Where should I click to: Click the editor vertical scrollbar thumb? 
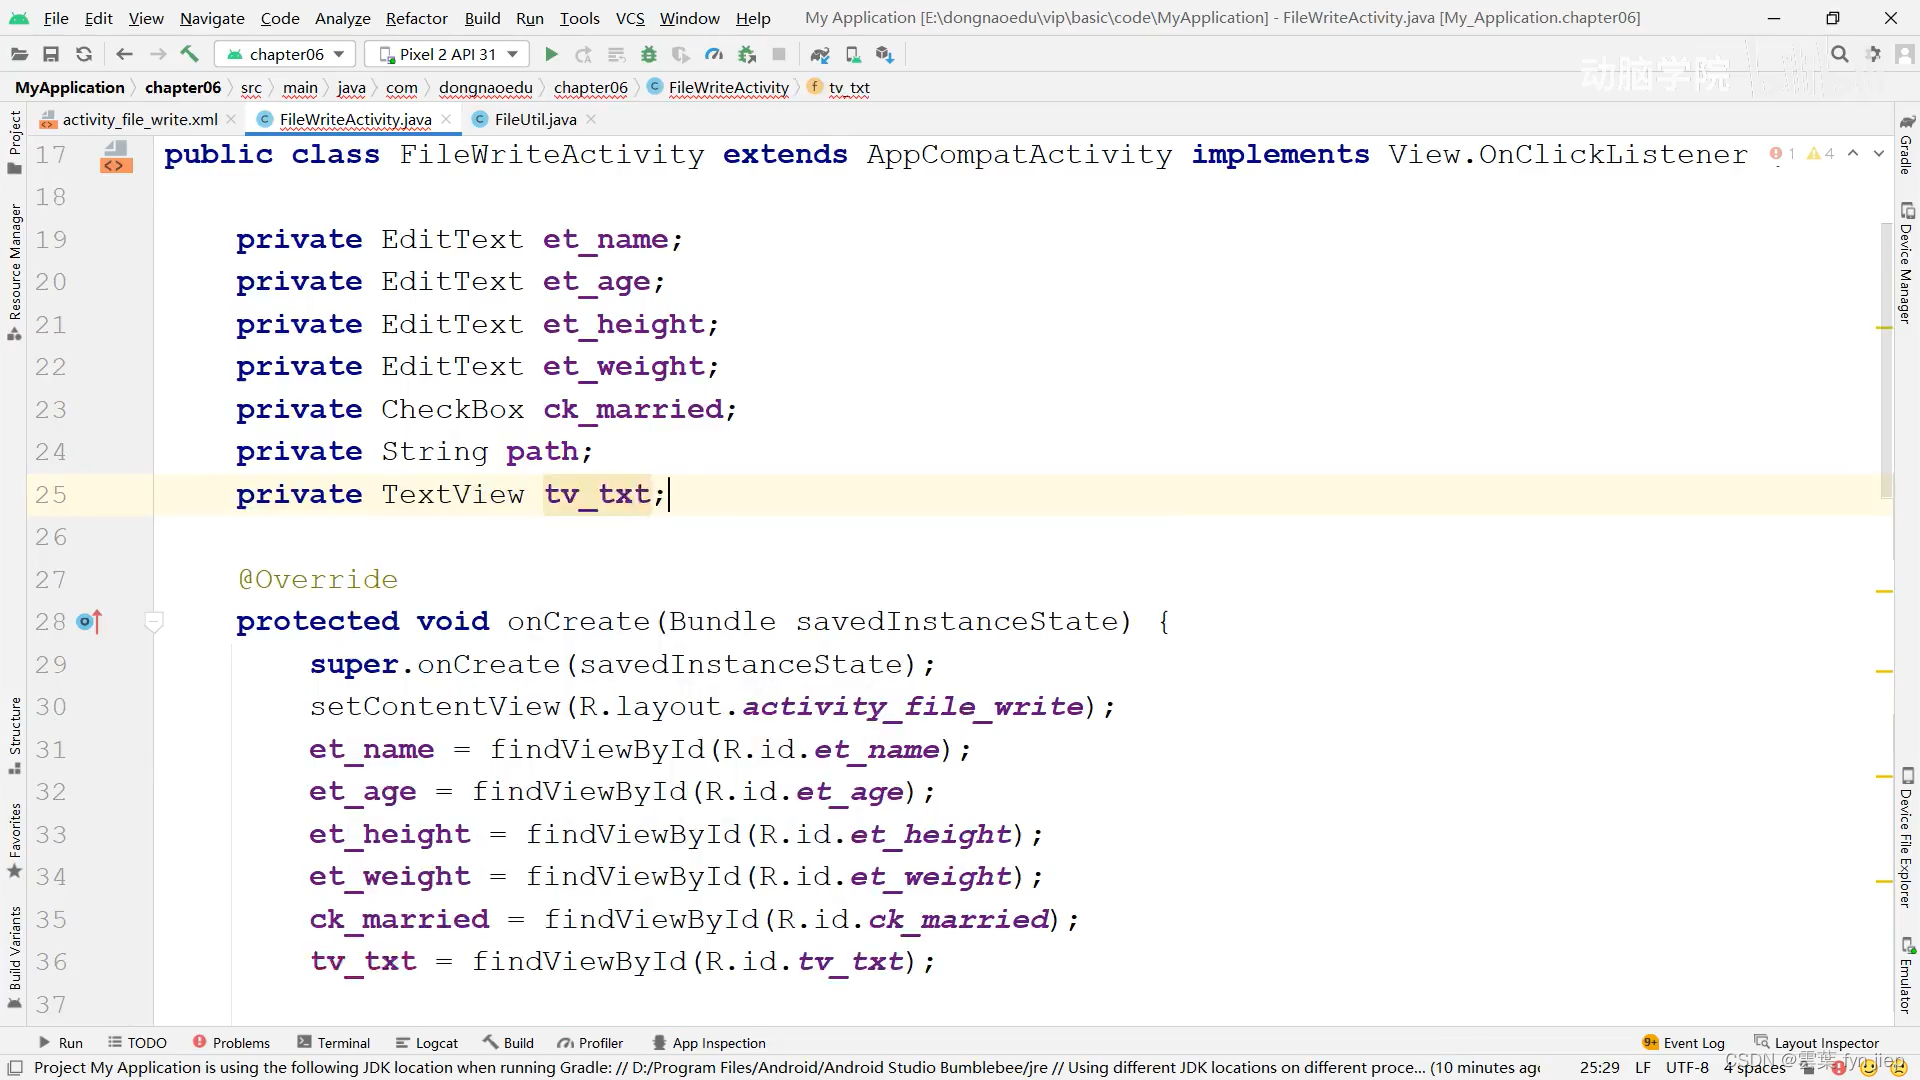click(x=1886, y=360)
